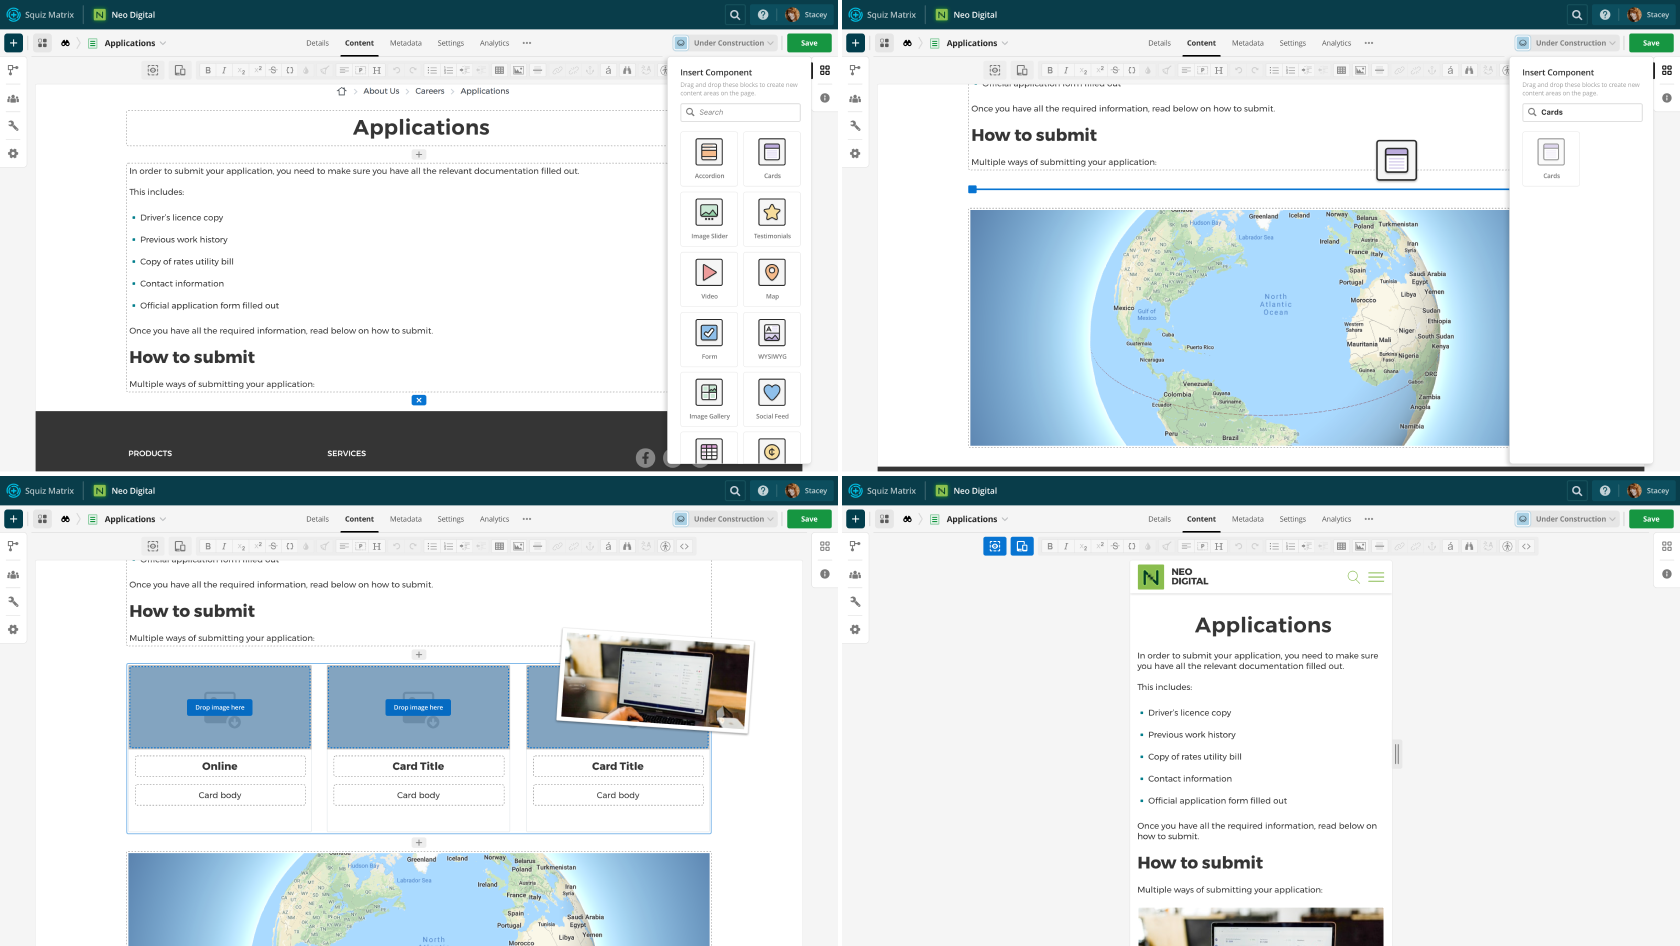Click preview width resize handle in bottom-right window
The image size is (1680, 946).
pos(1397,754)
